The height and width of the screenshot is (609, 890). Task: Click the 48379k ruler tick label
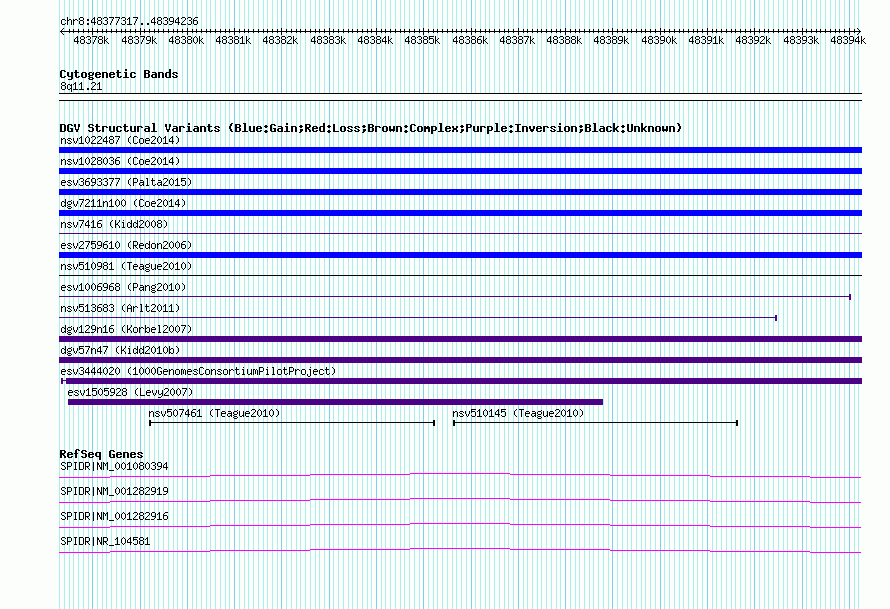(x=138, y=40)
